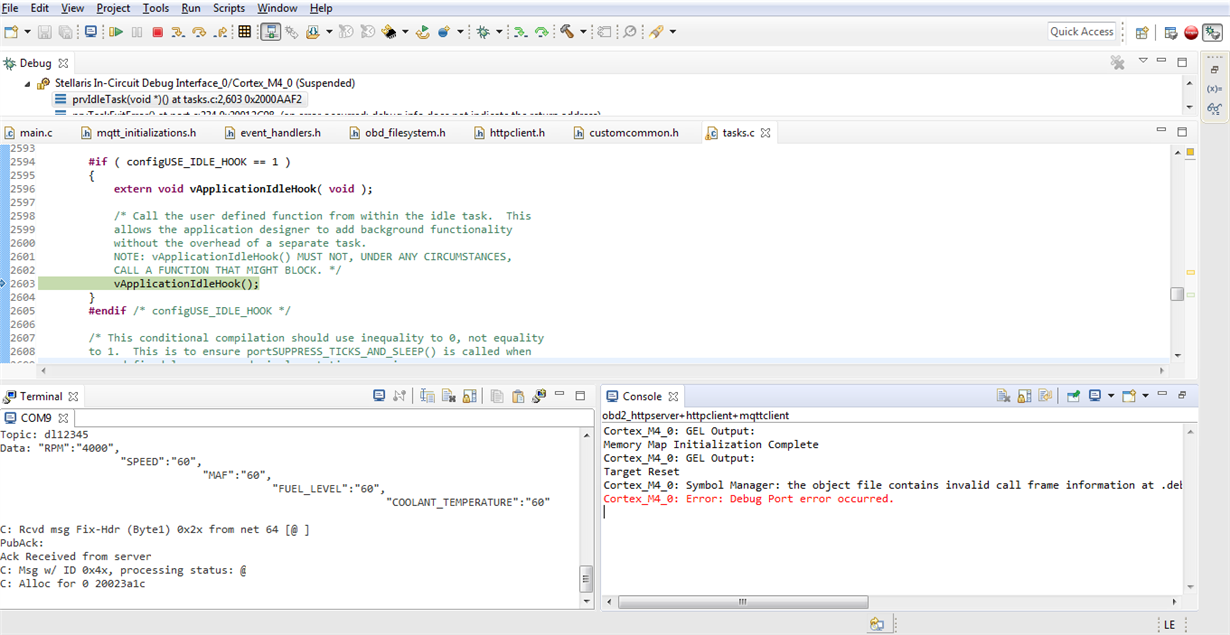Image resolution: width=1230 pixels, height=635 pixels.
Task: Toggle the highlighted debug toolbar monitor button
Action: [x=270, y=32]
